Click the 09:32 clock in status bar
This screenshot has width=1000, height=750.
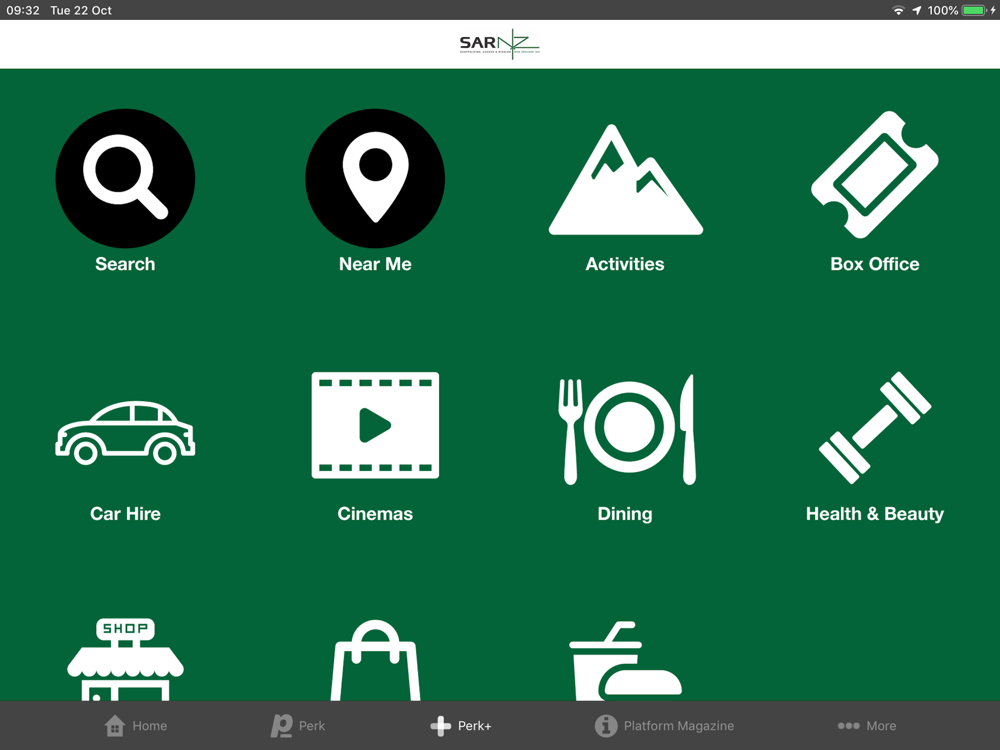tap(23, 10)
